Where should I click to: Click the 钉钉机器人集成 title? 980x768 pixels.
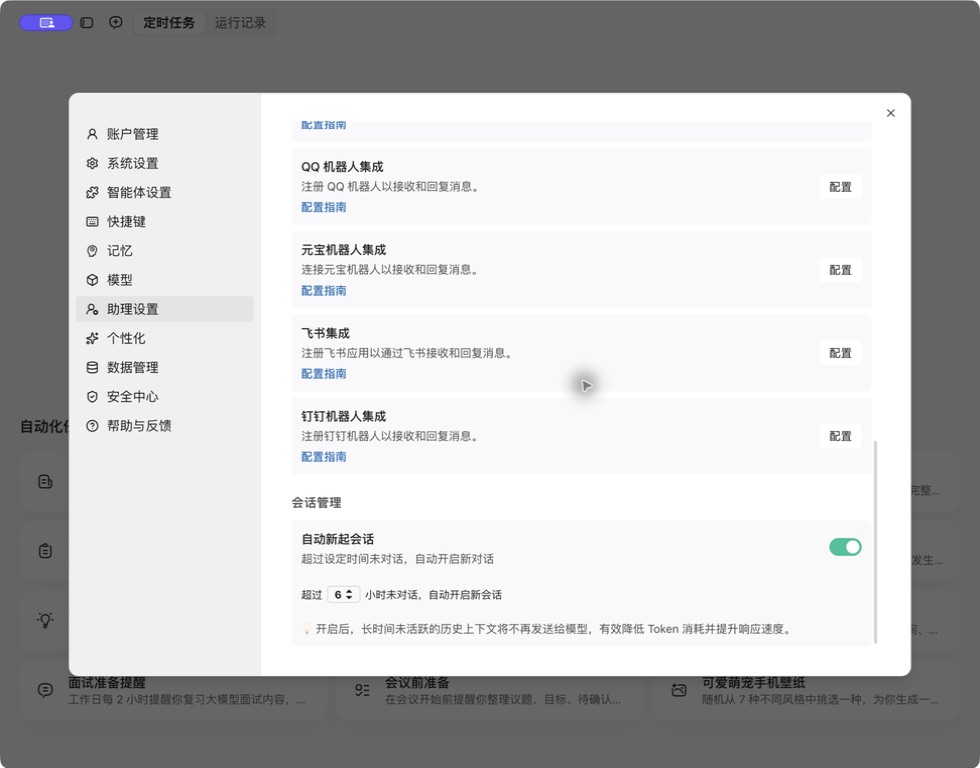click(x=344, y=416)
